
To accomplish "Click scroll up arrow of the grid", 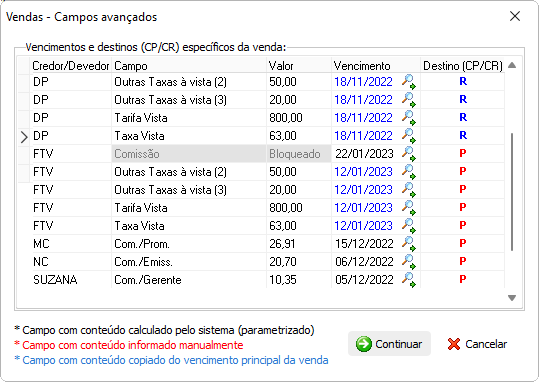I will click(512, 65).
